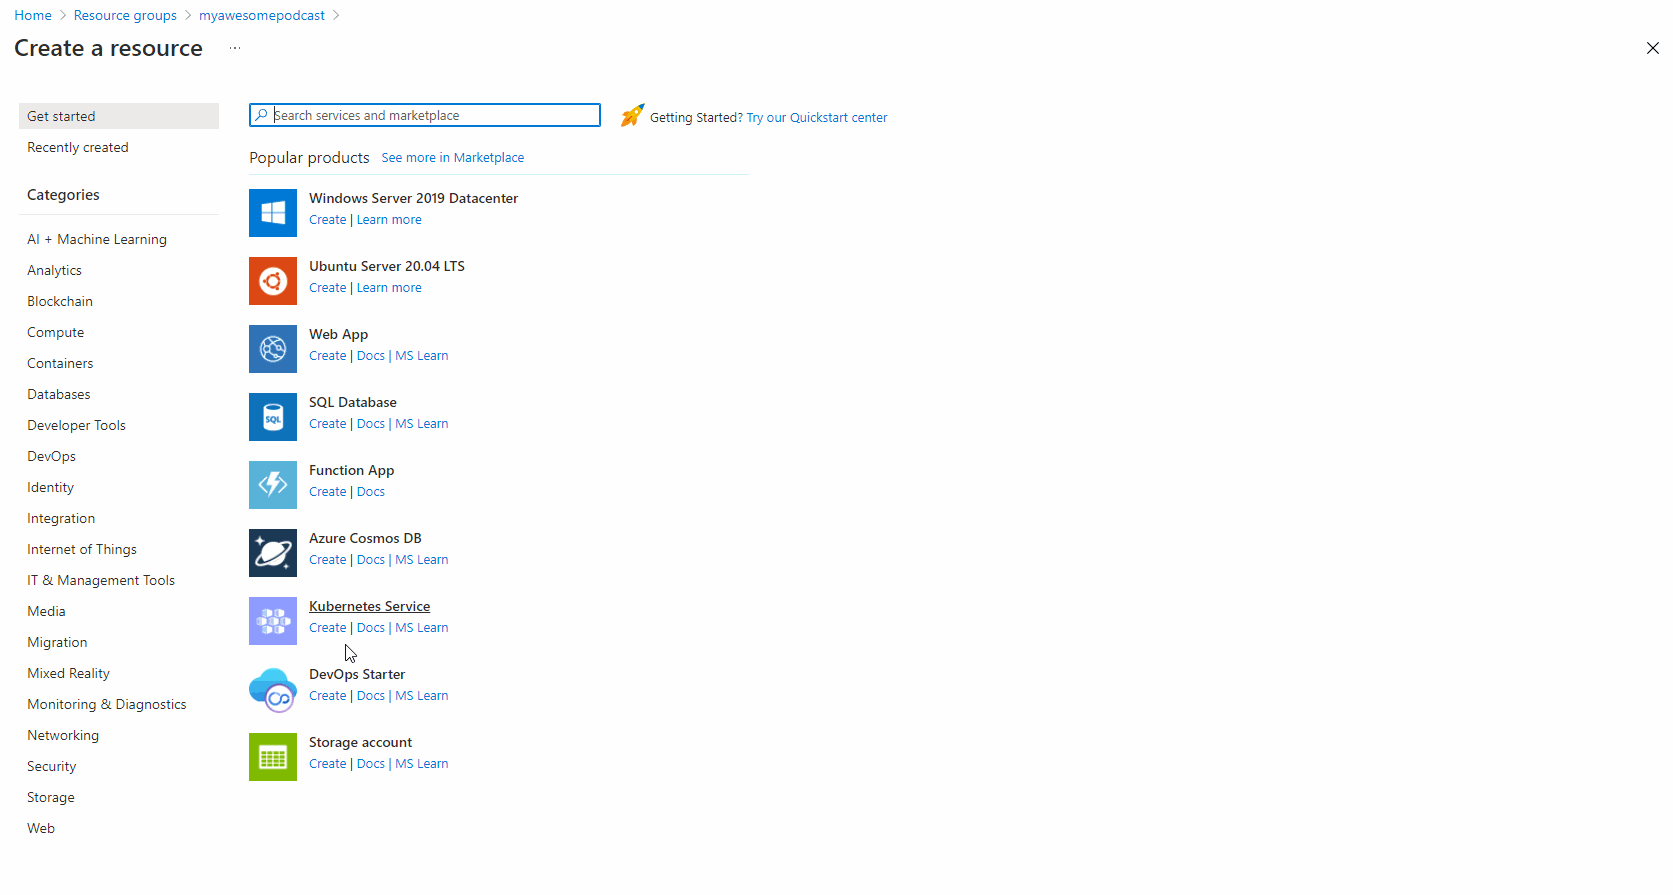1673x895 pixels.
Task: Open the Blockchain category
Action: (60, 301)
